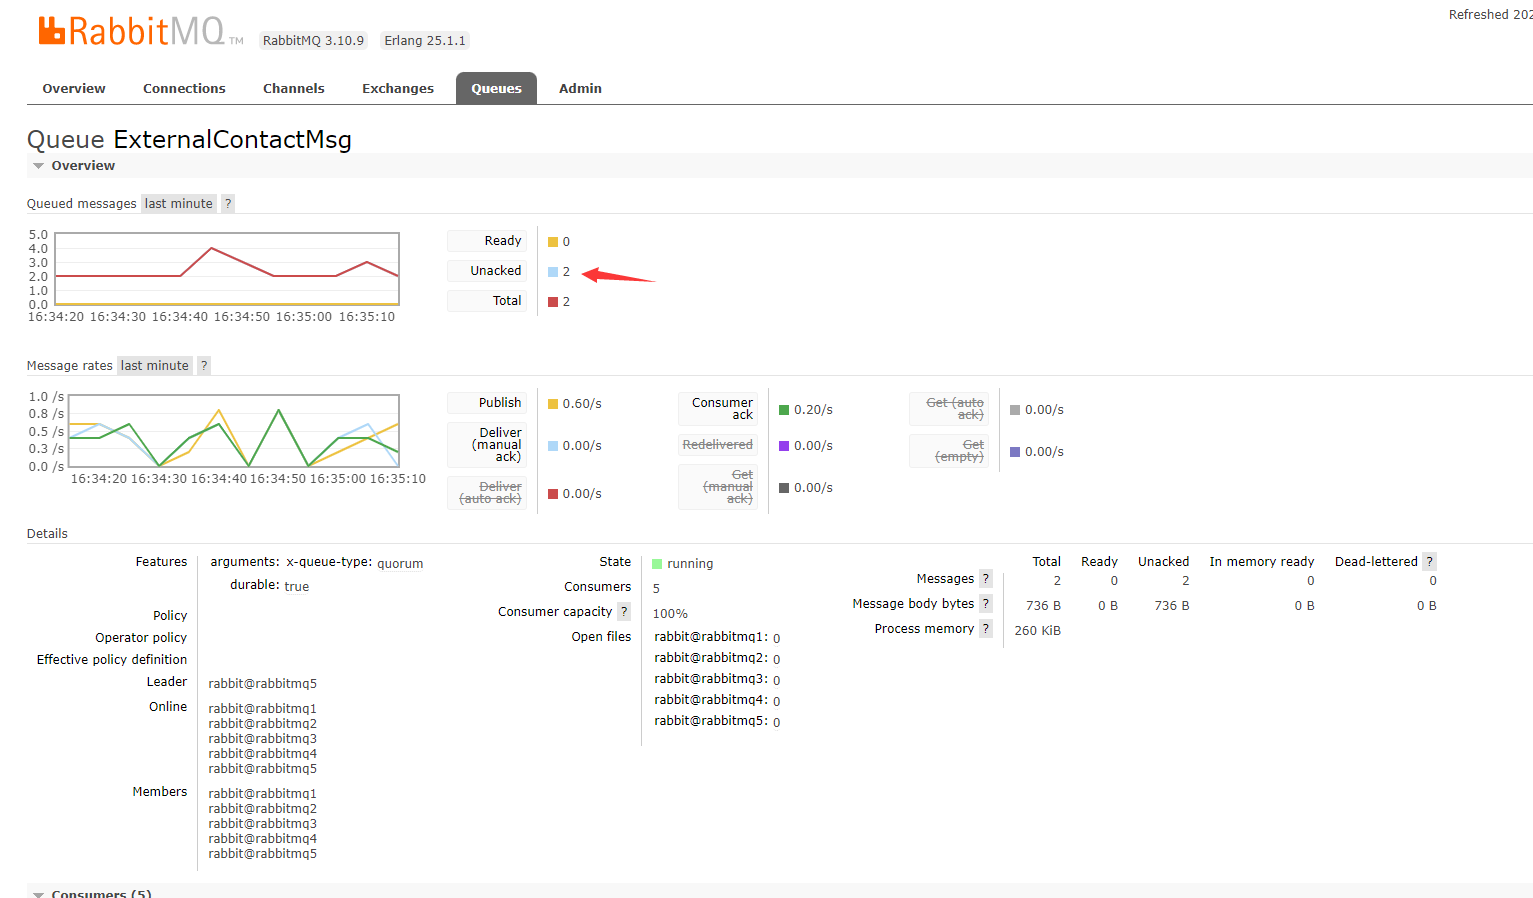Switch to the Exchanges tab

click(397, 88)
